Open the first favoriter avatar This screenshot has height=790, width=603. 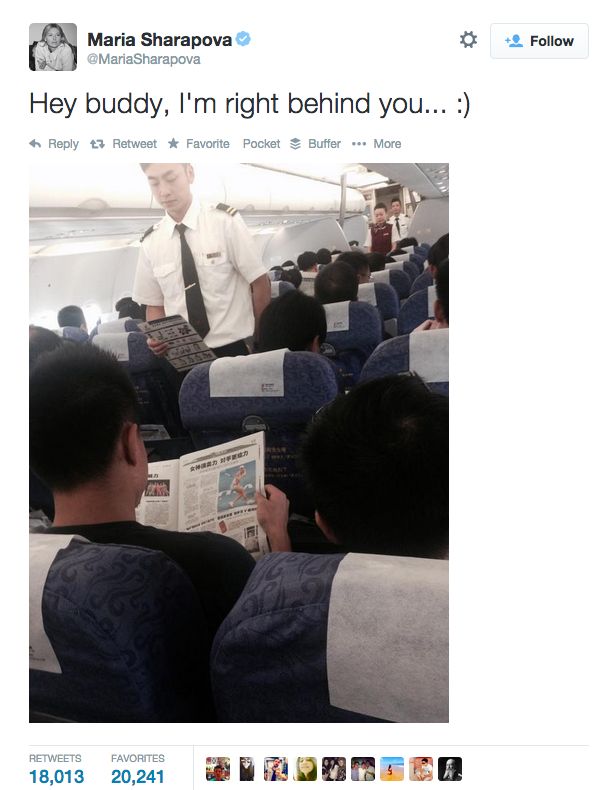click(x=218, y=769)
